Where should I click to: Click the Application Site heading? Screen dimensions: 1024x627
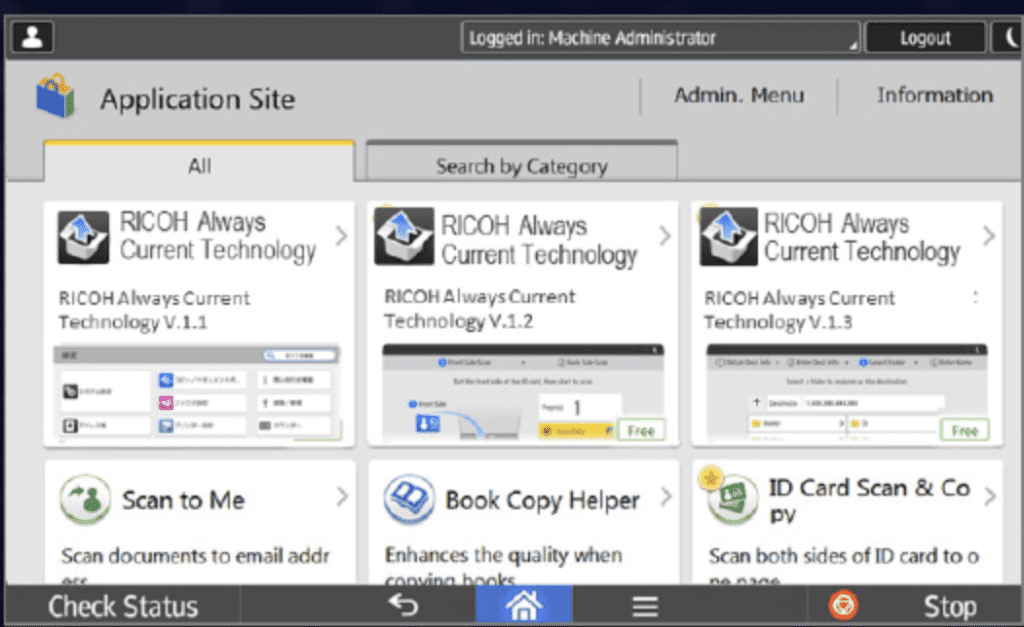point(198,99)
